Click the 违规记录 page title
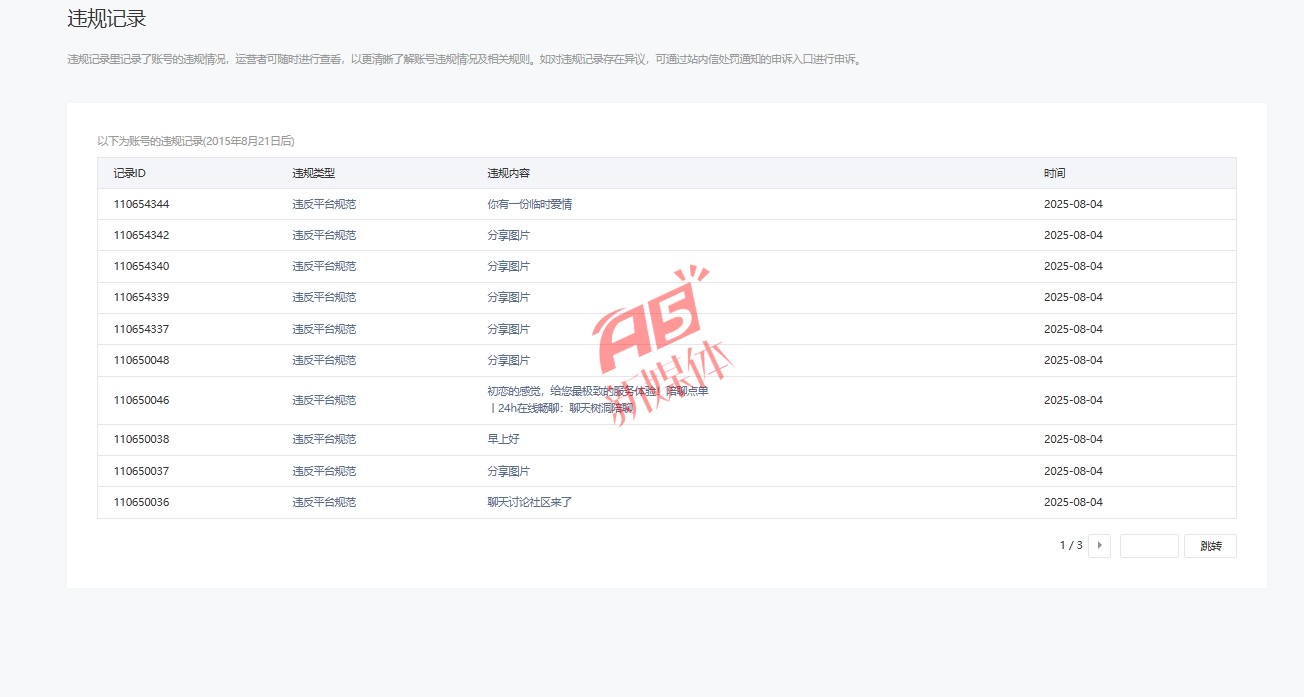The width and height of the screenshot is (1304, 697). (107, 18)
